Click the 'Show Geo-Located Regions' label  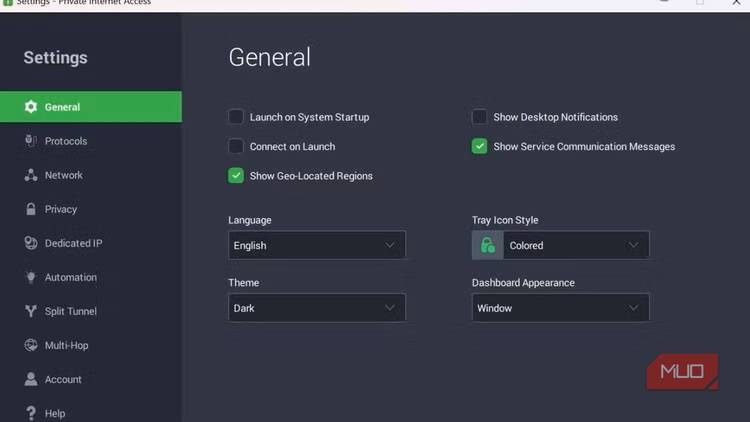point(311,176)
